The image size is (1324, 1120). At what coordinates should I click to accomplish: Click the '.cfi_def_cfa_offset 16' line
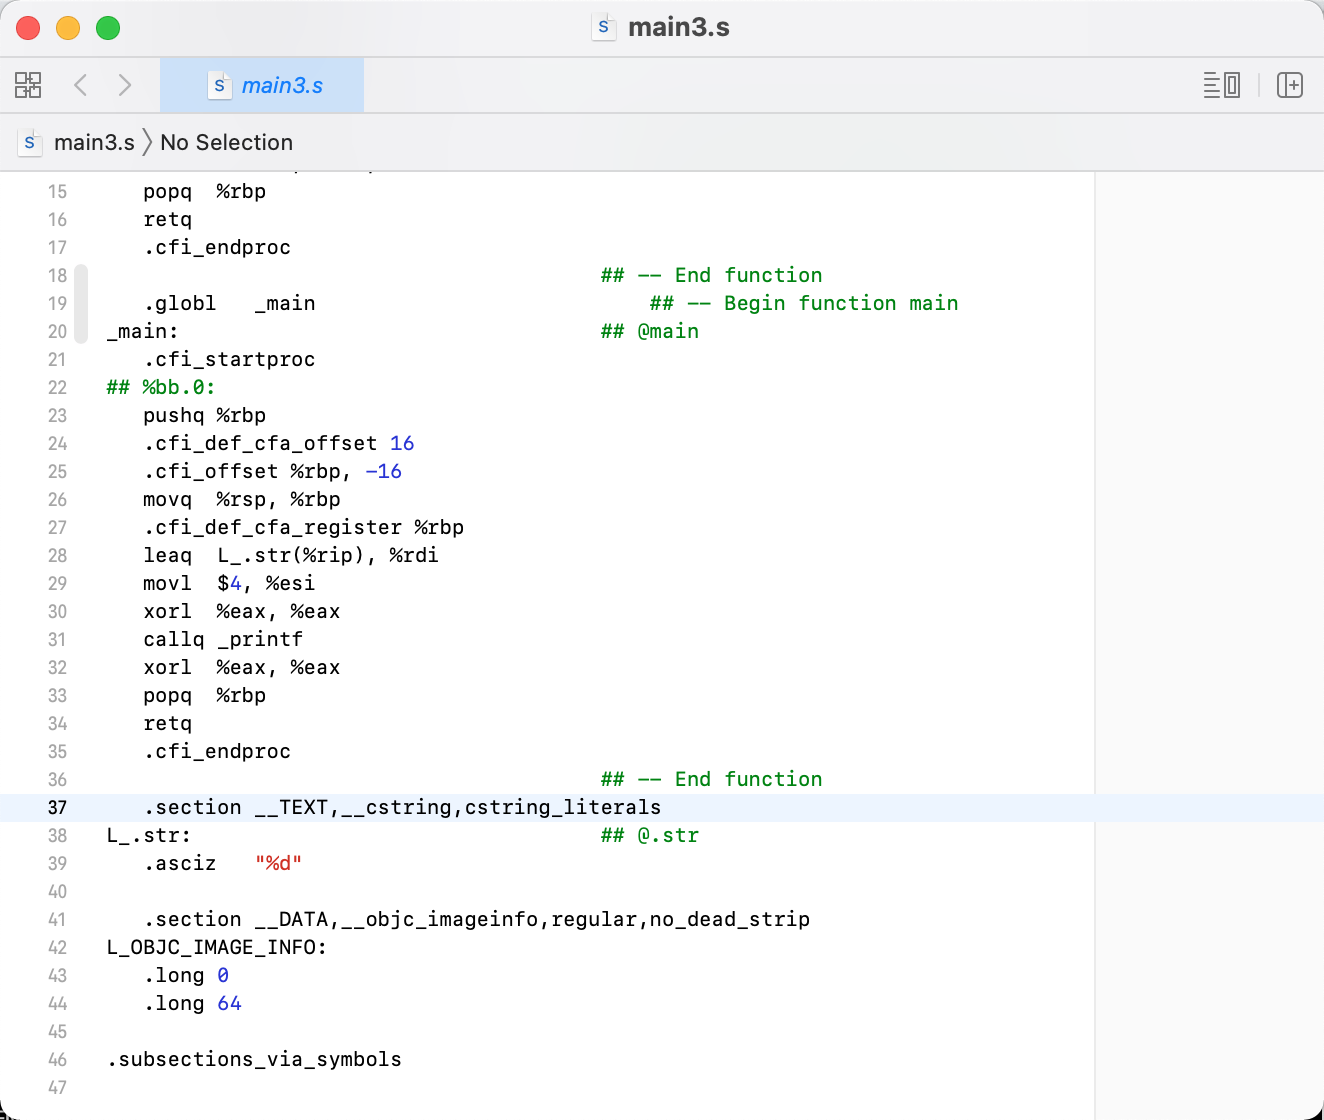[x=279, y=443]
